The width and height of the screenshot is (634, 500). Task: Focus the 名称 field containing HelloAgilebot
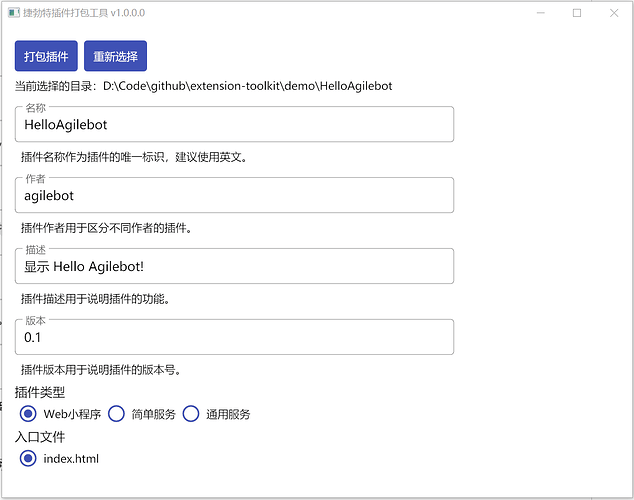234,125
